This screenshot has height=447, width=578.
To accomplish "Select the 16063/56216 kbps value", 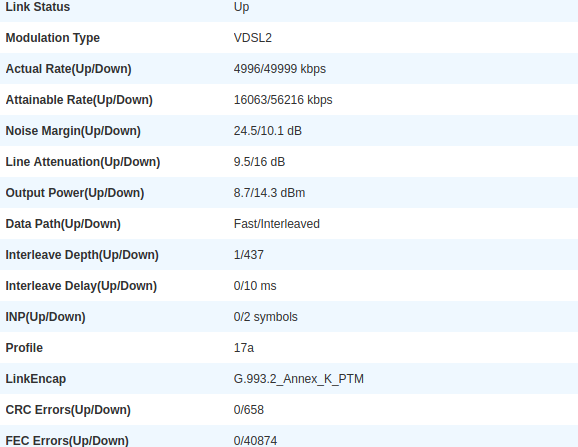I will 283,100.
